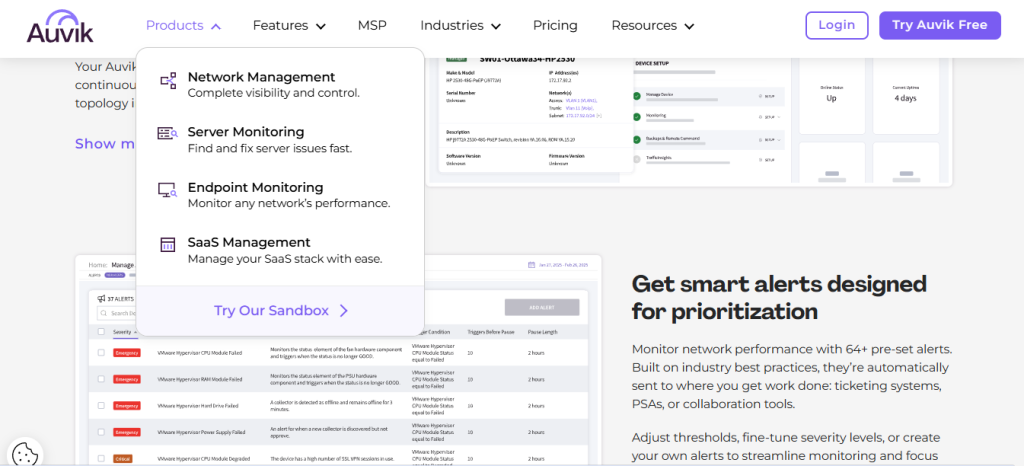Viewport: 1024px width, 466px height.
Task: Click the Setup gear in the TrafficInsights row
Action: pyautogui.click(x=761, y=159)
